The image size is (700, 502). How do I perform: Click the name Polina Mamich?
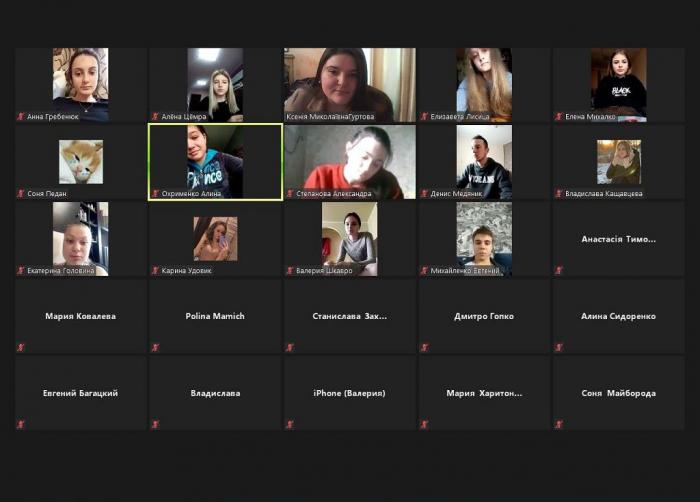tap(215, 316)
